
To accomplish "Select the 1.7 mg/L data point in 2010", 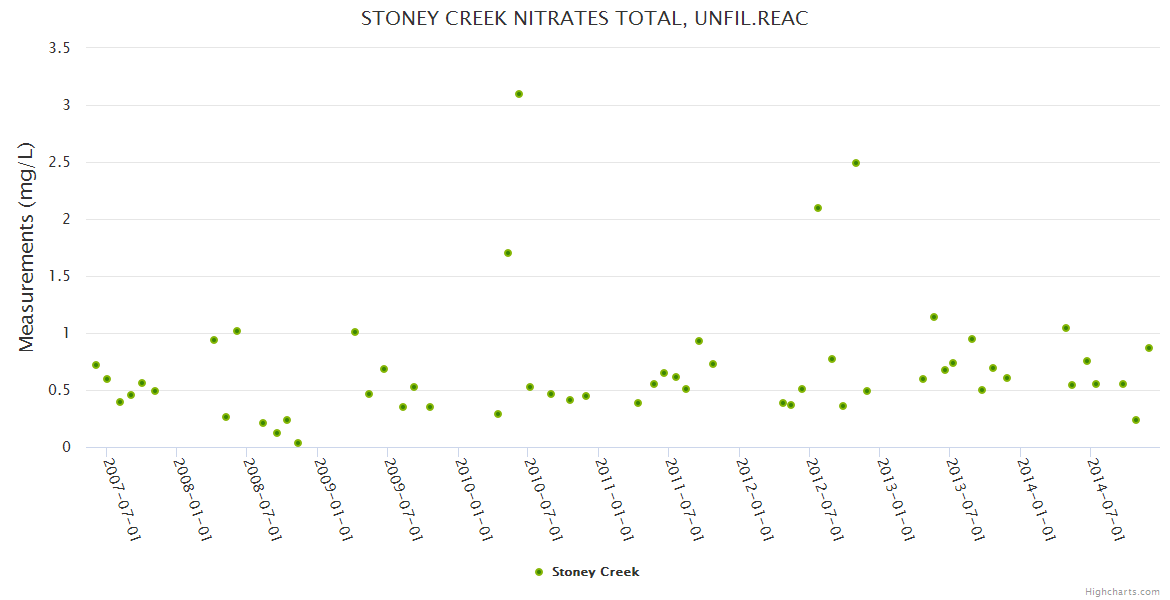I will pyautogui.click(x=508, y=253).
